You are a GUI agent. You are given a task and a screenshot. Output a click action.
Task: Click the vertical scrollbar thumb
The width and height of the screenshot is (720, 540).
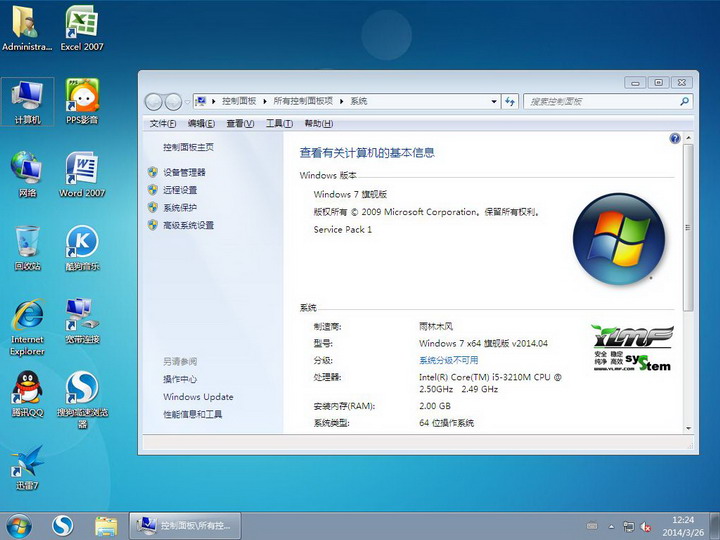(688, 227)
